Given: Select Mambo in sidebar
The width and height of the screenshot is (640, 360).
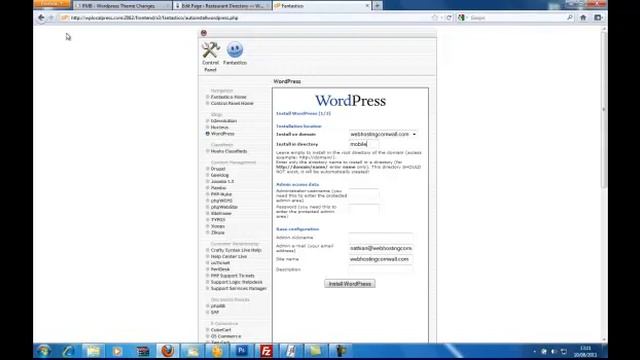Looking at the screenshot, I should (218, 188).
